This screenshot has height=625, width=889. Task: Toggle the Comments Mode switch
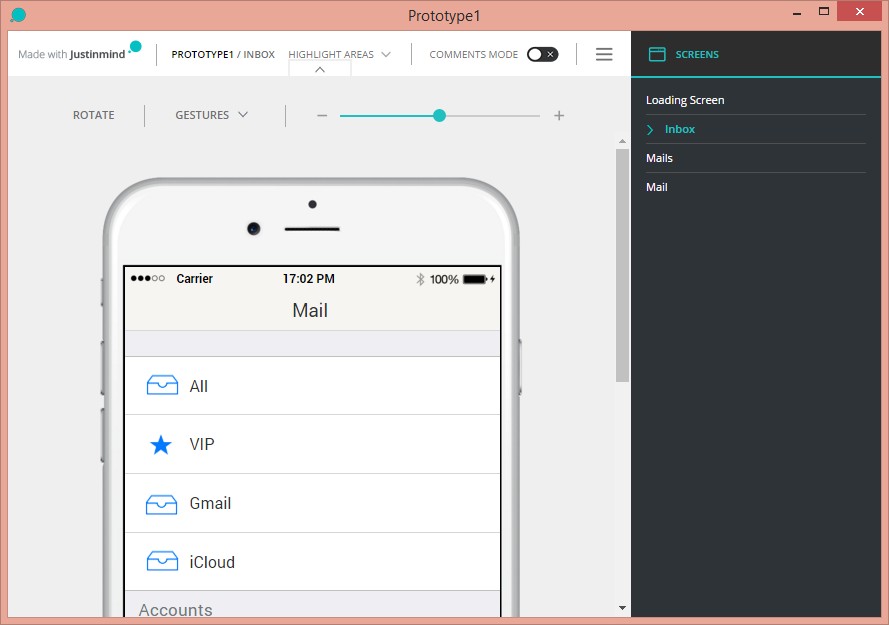click(542, 54)
